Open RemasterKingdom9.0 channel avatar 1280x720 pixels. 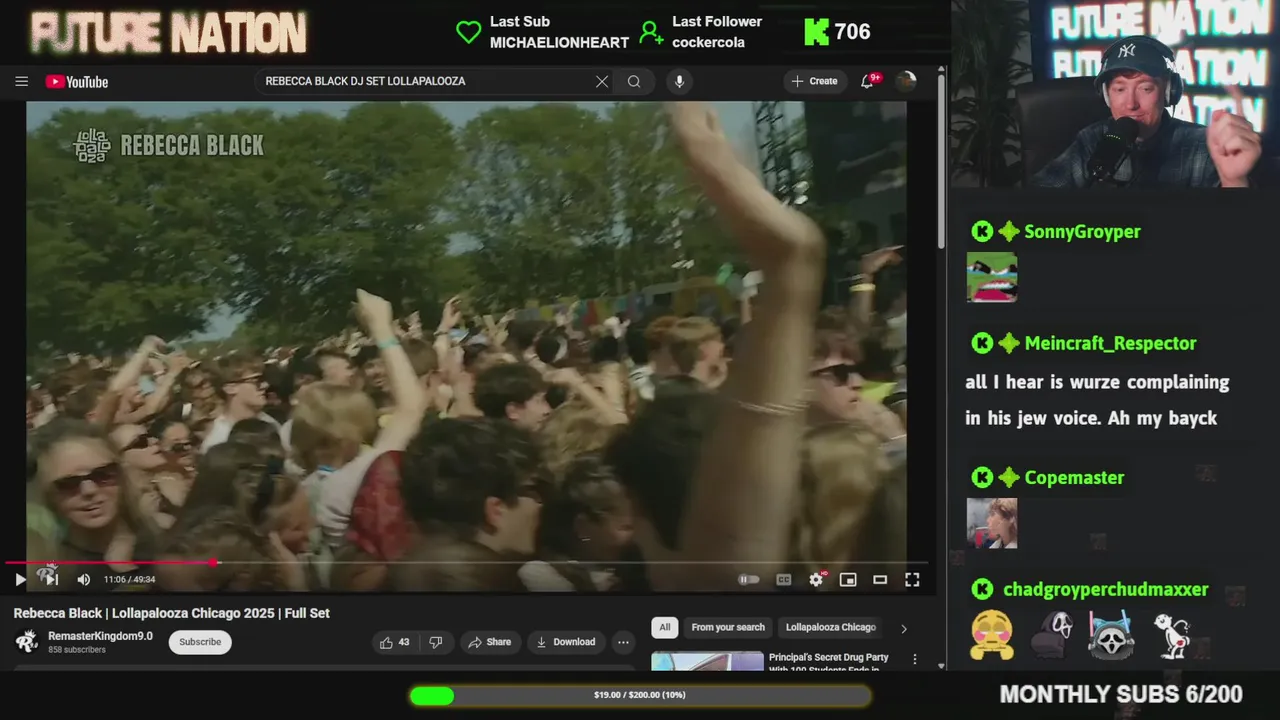[x=27, y=641]
